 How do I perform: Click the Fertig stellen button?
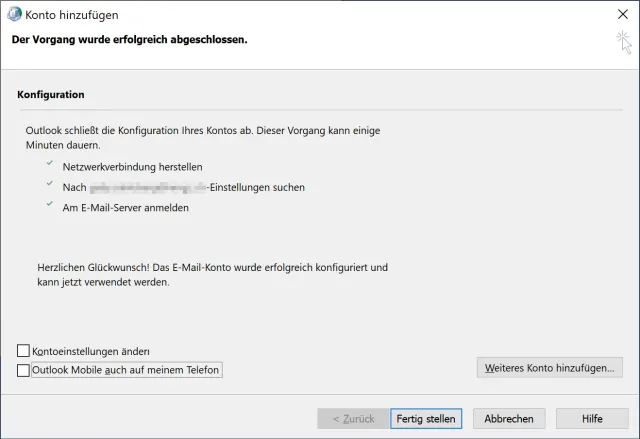point(426,419)
